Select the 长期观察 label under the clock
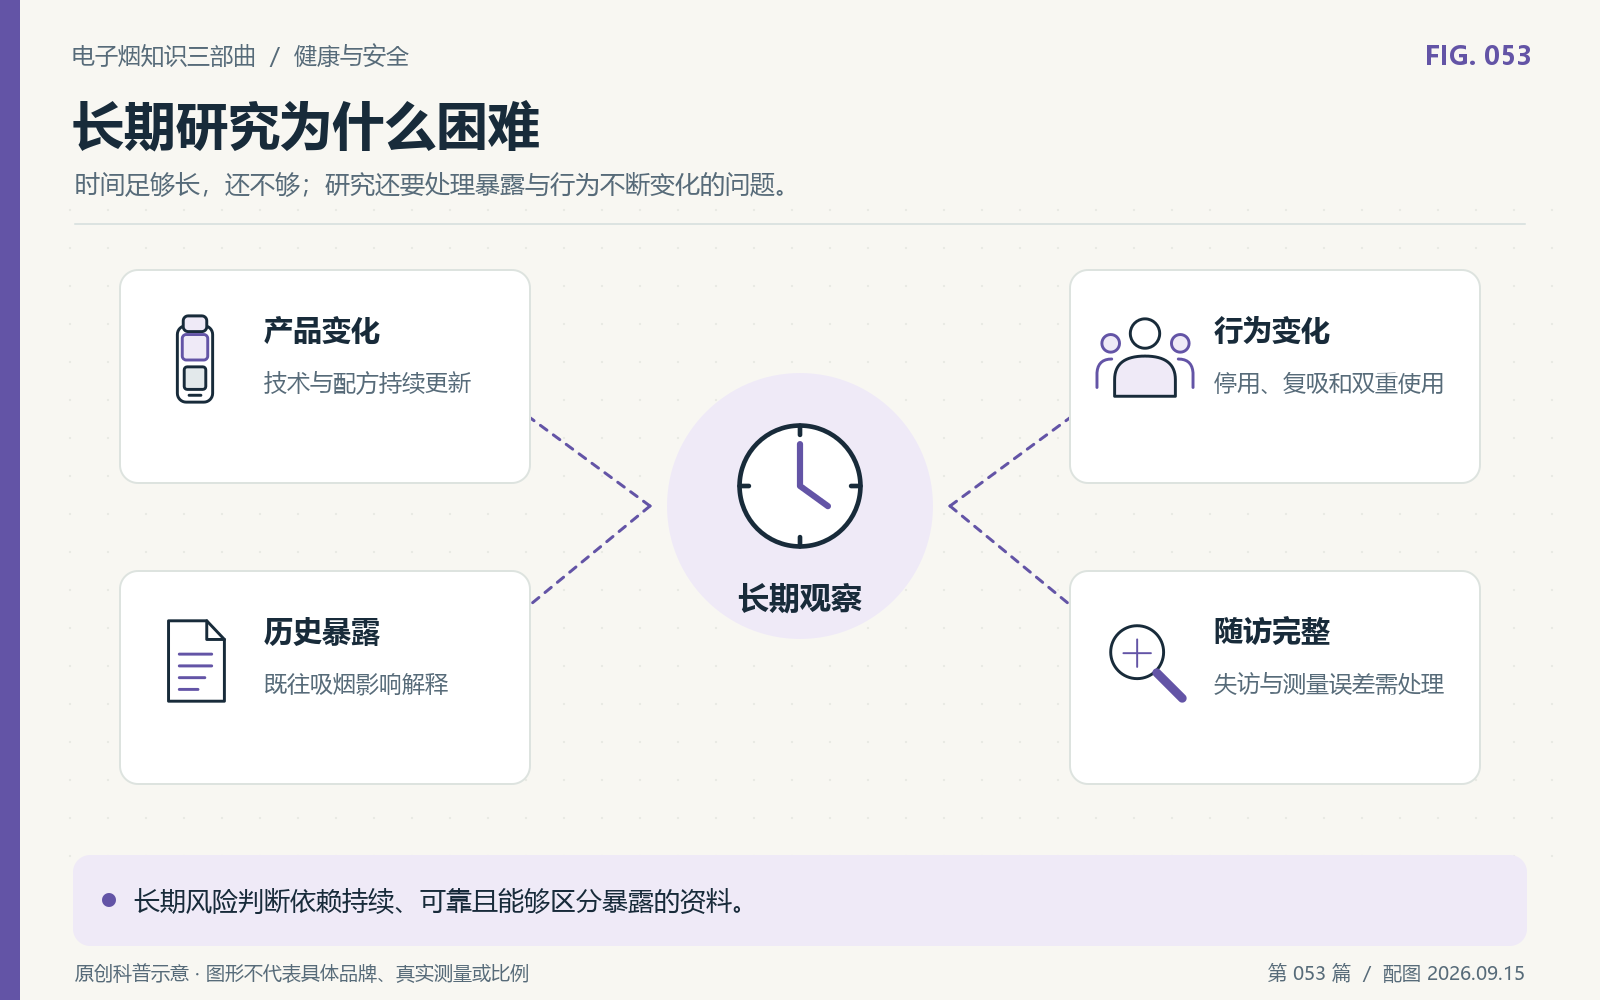Viewport: 1600px width, 1000px height. tap(800, 598)
